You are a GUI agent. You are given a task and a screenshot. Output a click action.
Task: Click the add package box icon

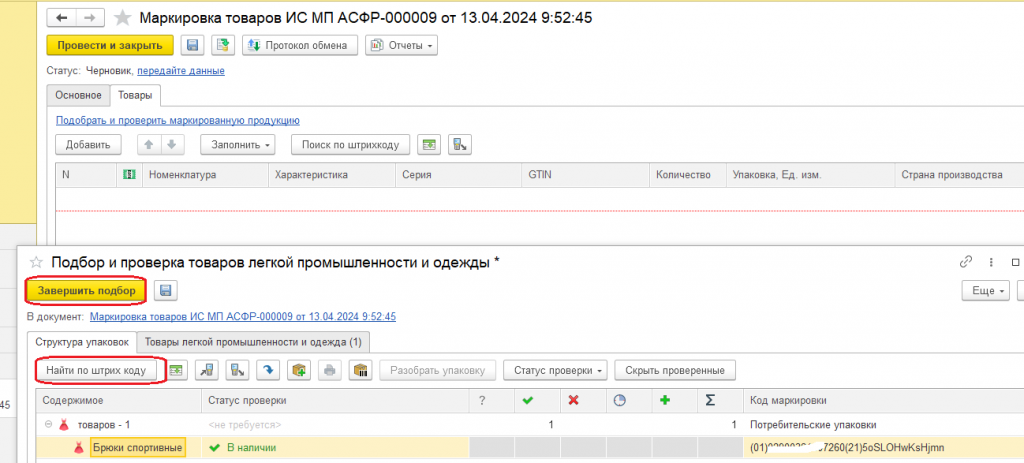[298, 370]
